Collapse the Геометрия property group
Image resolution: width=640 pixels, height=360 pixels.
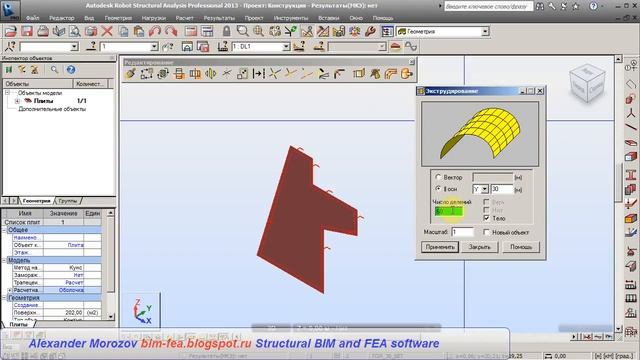coord(4,298)
